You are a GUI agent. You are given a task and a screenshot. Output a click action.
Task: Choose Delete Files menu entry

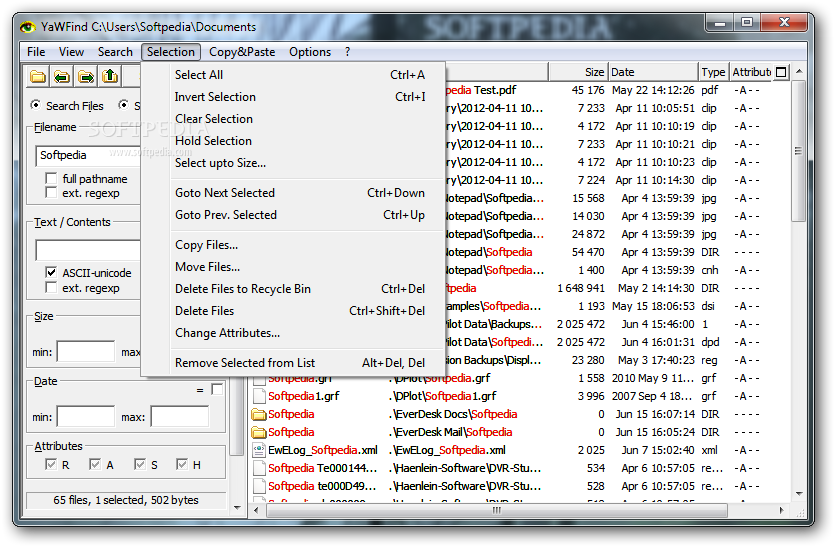point(293,311)
